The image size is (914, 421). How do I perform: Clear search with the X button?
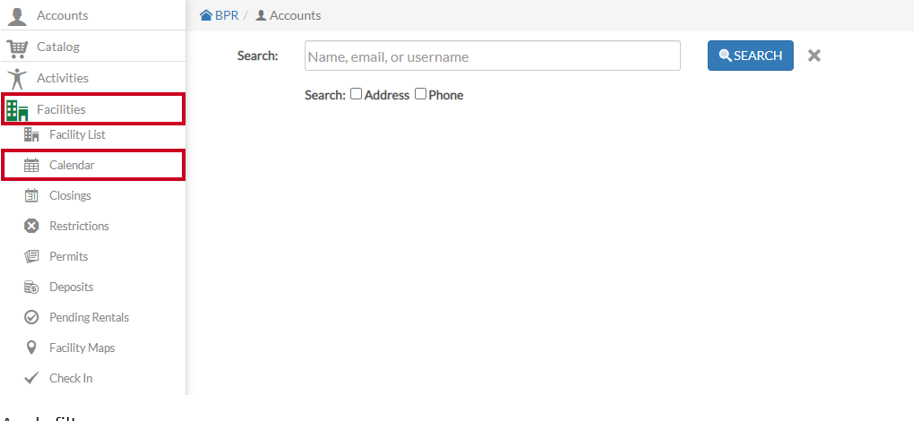click(x=814, y=55)
